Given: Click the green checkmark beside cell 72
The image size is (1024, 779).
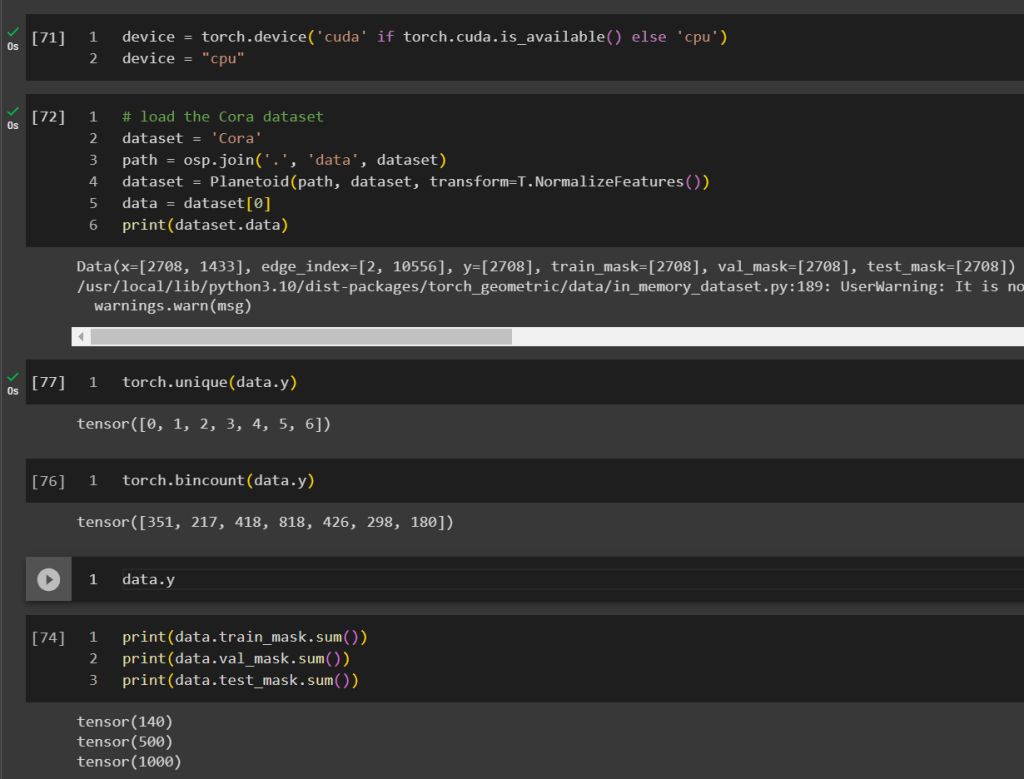Looking at the screenshot, I should [x=12, y=110].
